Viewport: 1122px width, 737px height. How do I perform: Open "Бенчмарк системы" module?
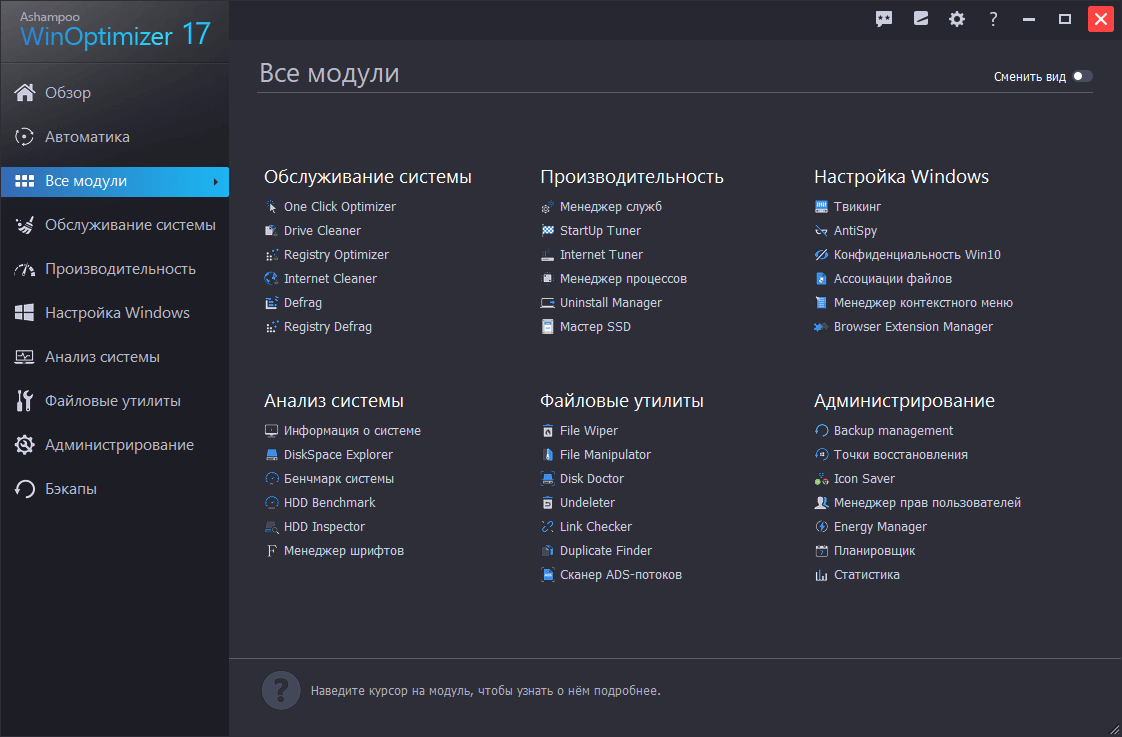pyautogui.click(x=330, y=479)
